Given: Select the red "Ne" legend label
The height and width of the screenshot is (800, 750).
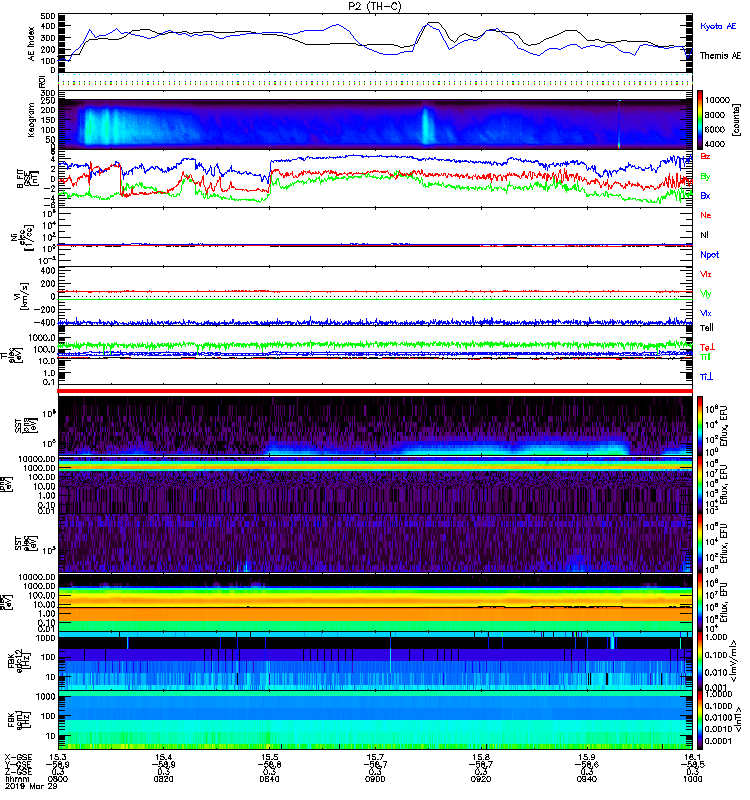Looking at the screenshot, I should pyautogui.click(x=706, y=215).
